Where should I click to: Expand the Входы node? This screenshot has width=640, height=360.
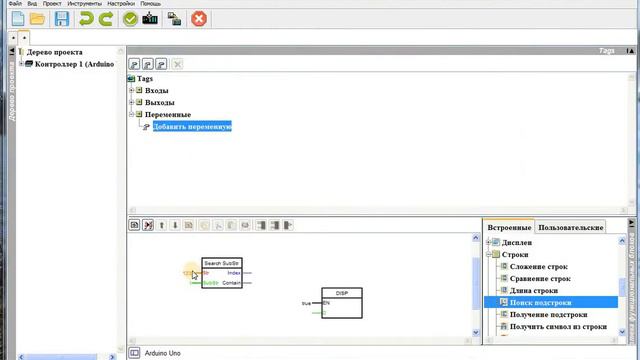[x=131, y=90]
